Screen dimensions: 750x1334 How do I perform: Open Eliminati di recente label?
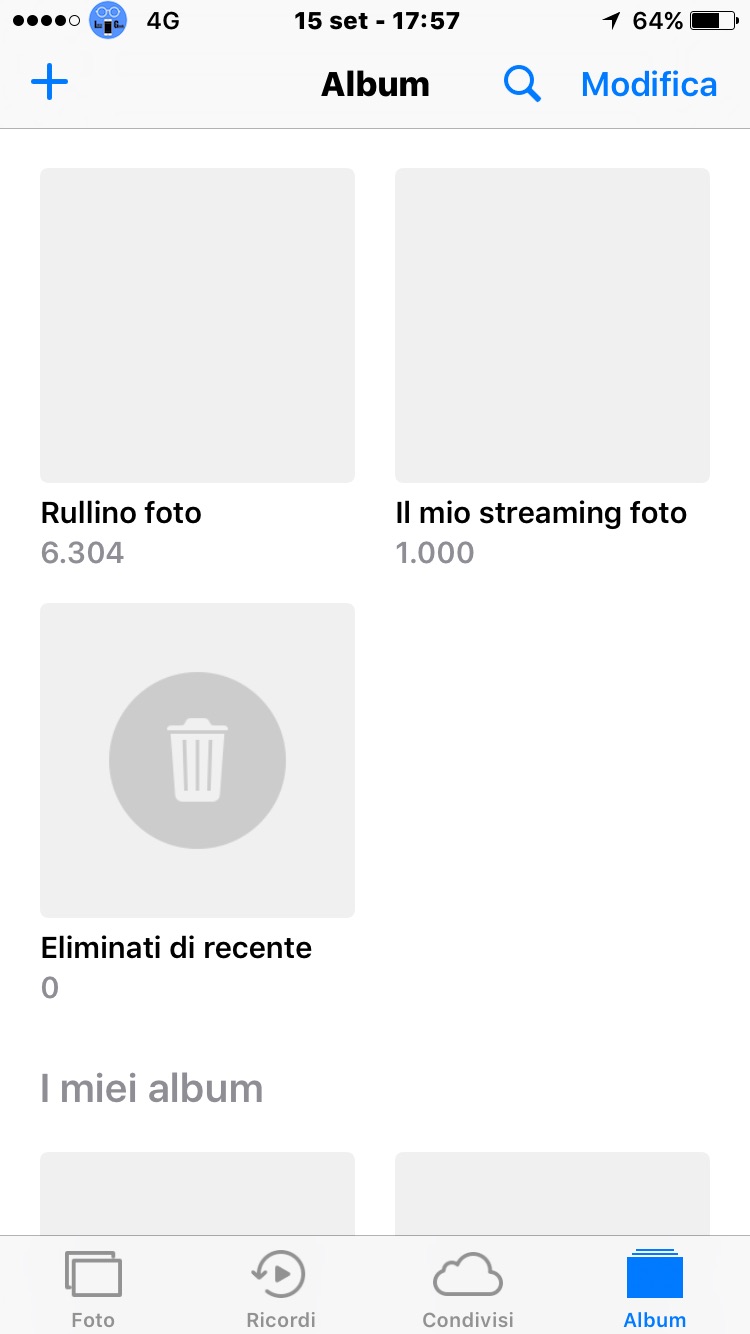pos(176,948)
